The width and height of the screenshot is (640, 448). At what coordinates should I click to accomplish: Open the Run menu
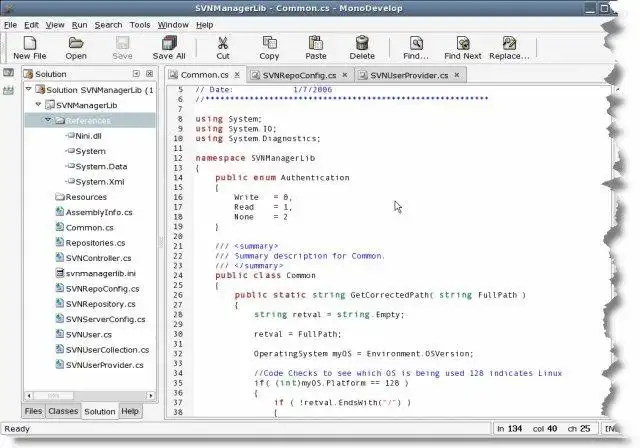[x=80, y=25]
